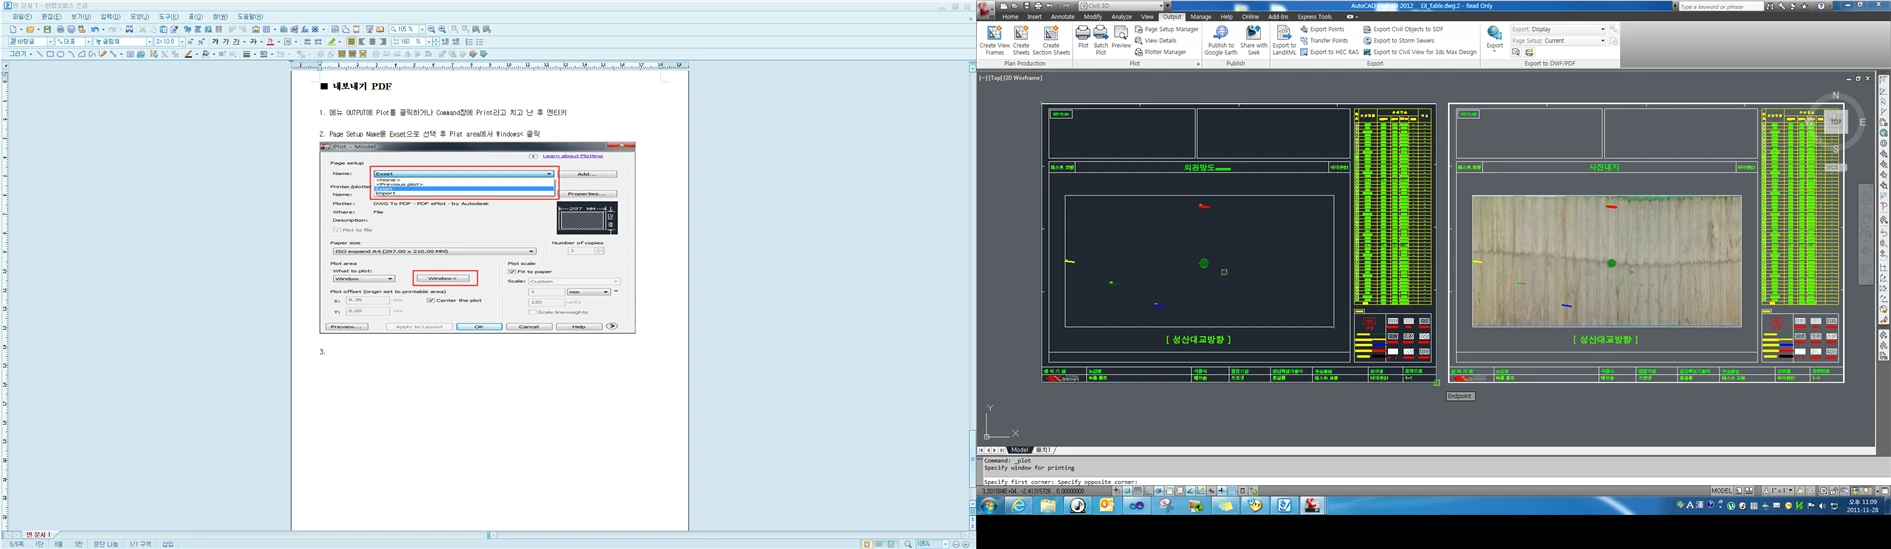Open the Annotate ribbon tab
The width and height of the screenshot is (1891, 549).
click(x=1062, y=17)
